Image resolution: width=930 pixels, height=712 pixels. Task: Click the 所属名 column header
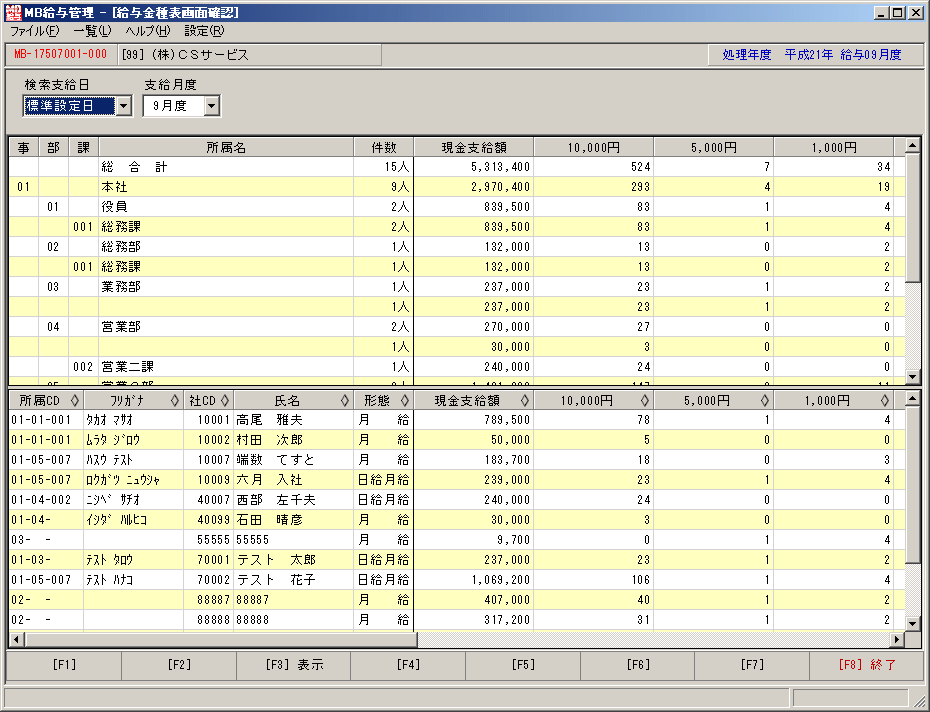[226, 147]
